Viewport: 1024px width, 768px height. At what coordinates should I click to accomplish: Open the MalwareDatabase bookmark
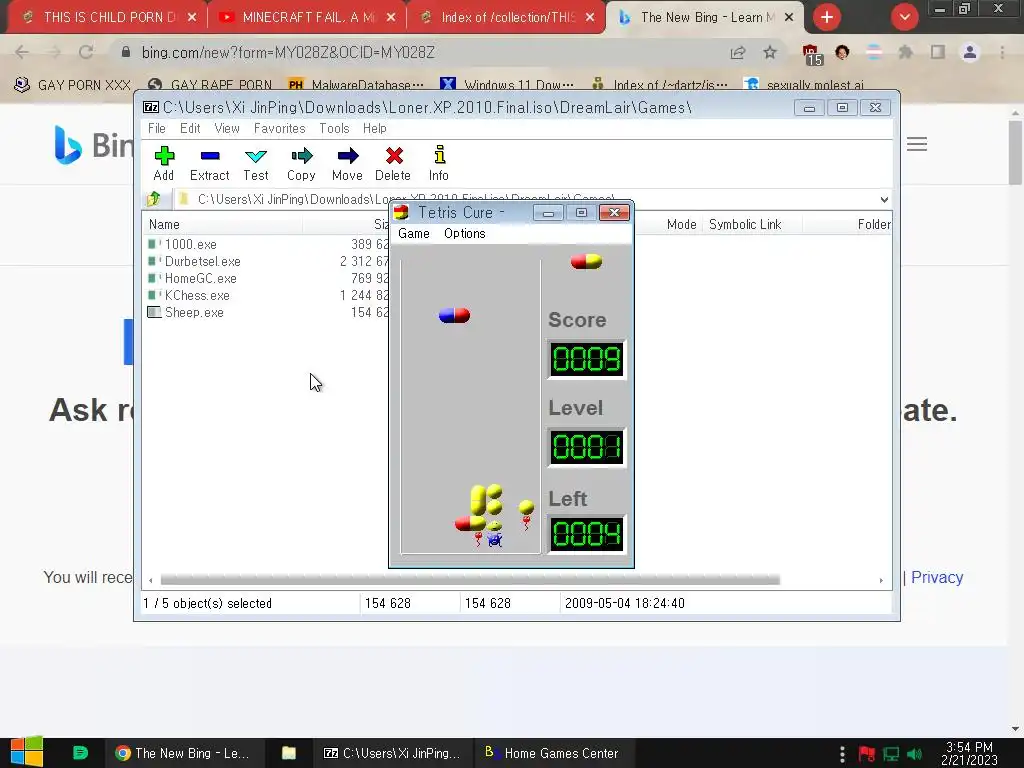point(357,85)
